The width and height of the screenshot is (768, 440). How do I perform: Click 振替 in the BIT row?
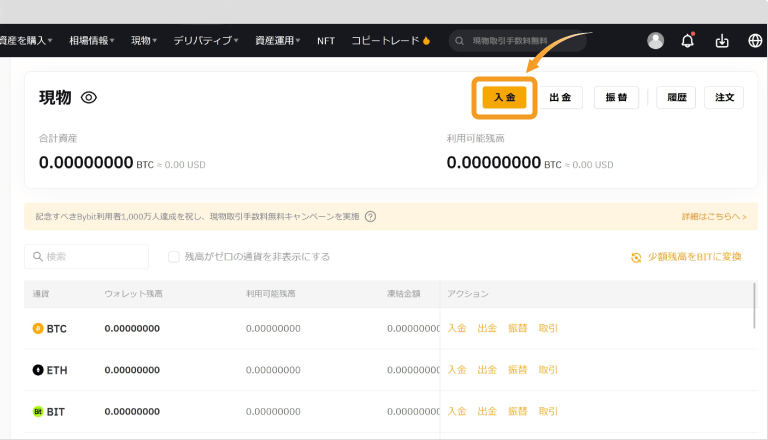518,412
